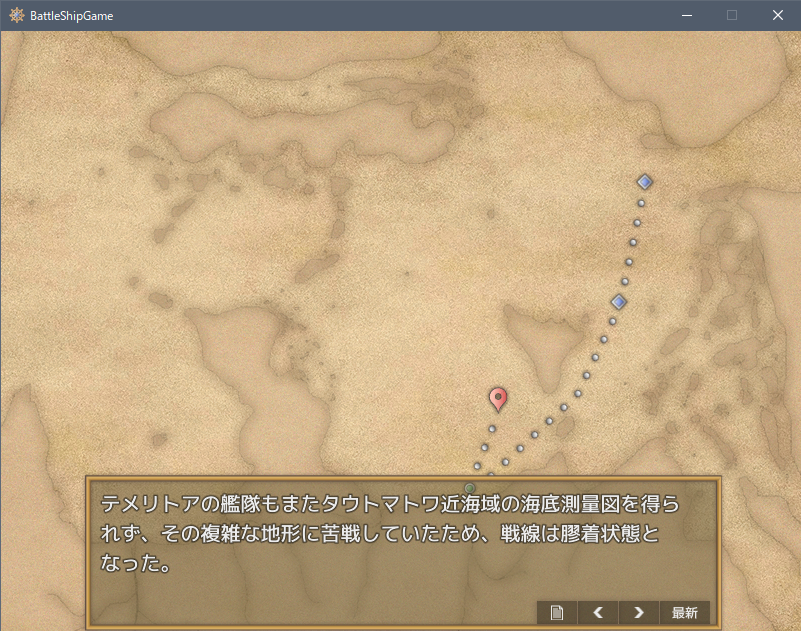Screen dimensions: 801x631
Task: Open the message log document icon
Action: pos(557,612)
